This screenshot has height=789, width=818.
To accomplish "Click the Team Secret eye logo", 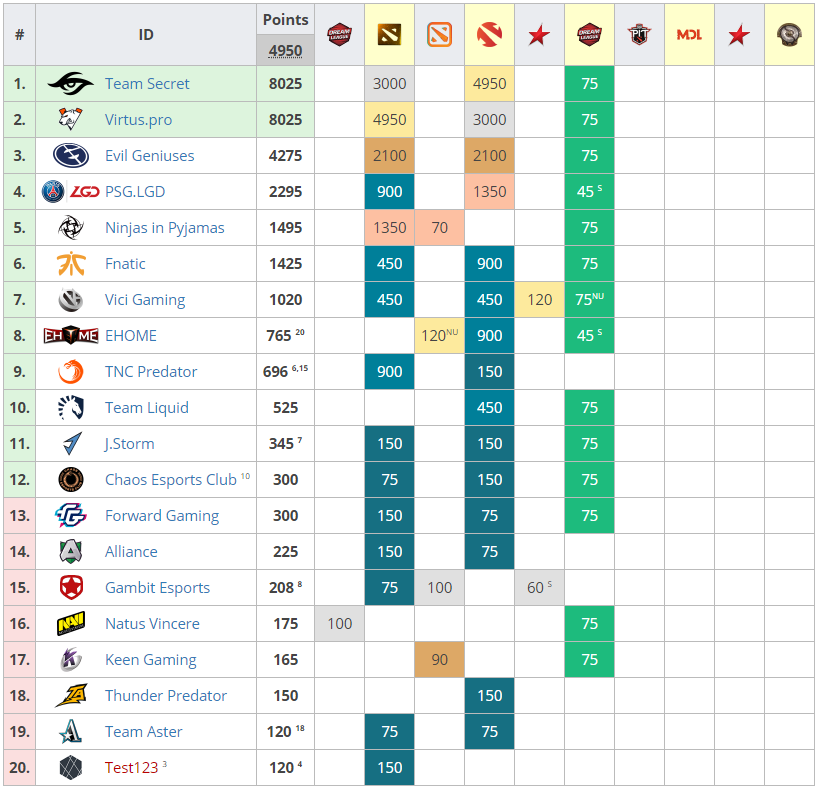I will tap(70, 83).
